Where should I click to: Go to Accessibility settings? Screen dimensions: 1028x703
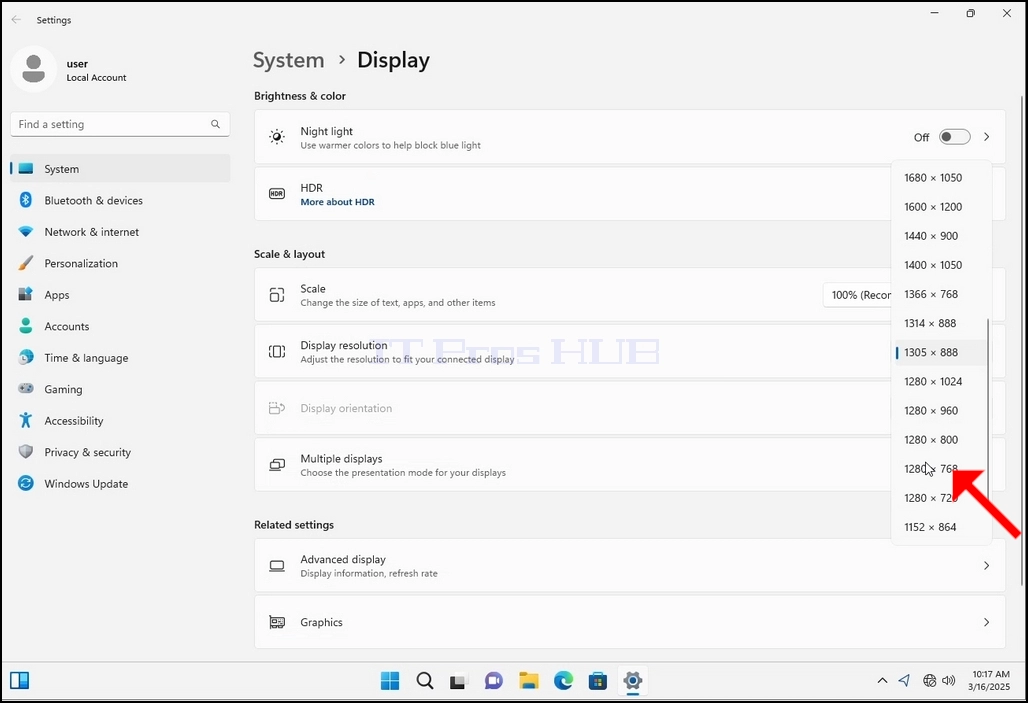point(120,421)
